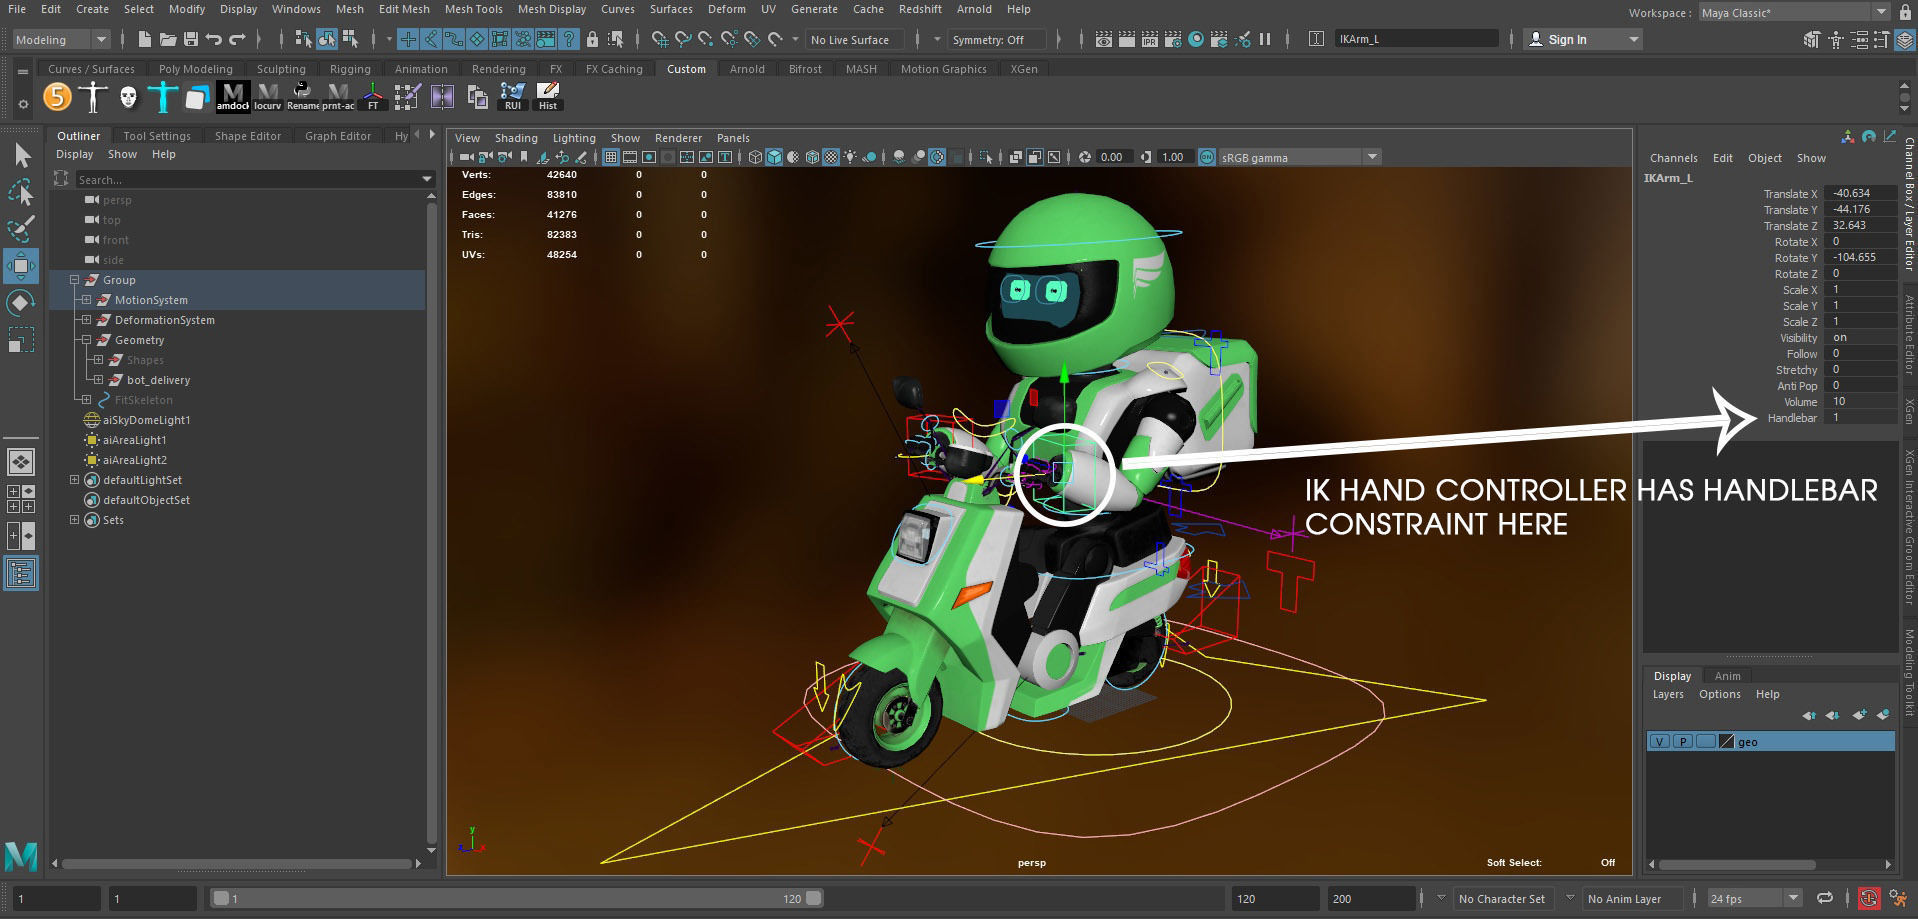This screenshot has width=1918, height=919.
Task: Toggle V visibility on geo layer
Action: (x=1660, y=741)
